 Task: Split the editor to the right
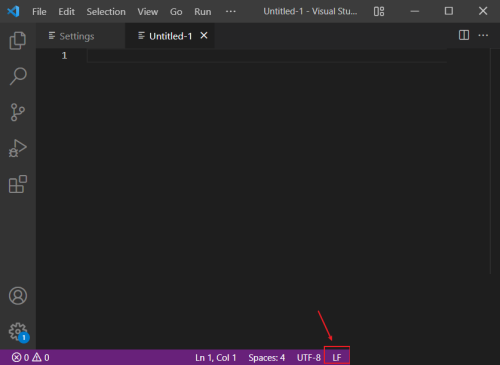464,35
